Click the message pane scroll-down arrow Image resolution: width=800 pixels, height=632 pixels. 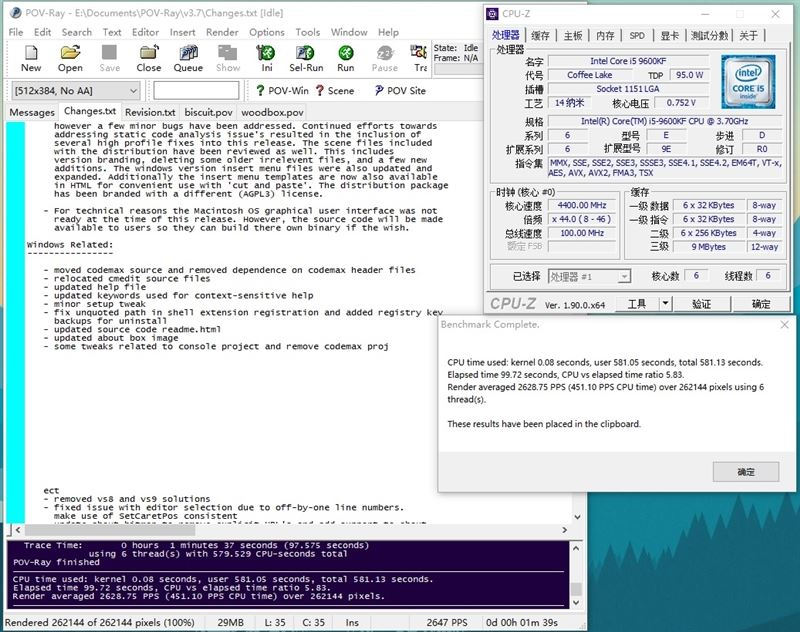point(576,602)
